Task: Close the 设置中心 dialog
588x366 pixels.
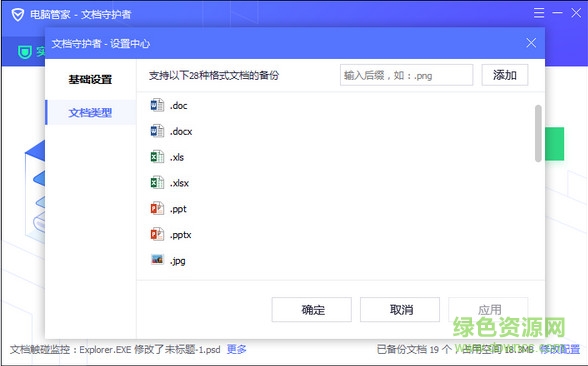Action: tap(531, 43)
